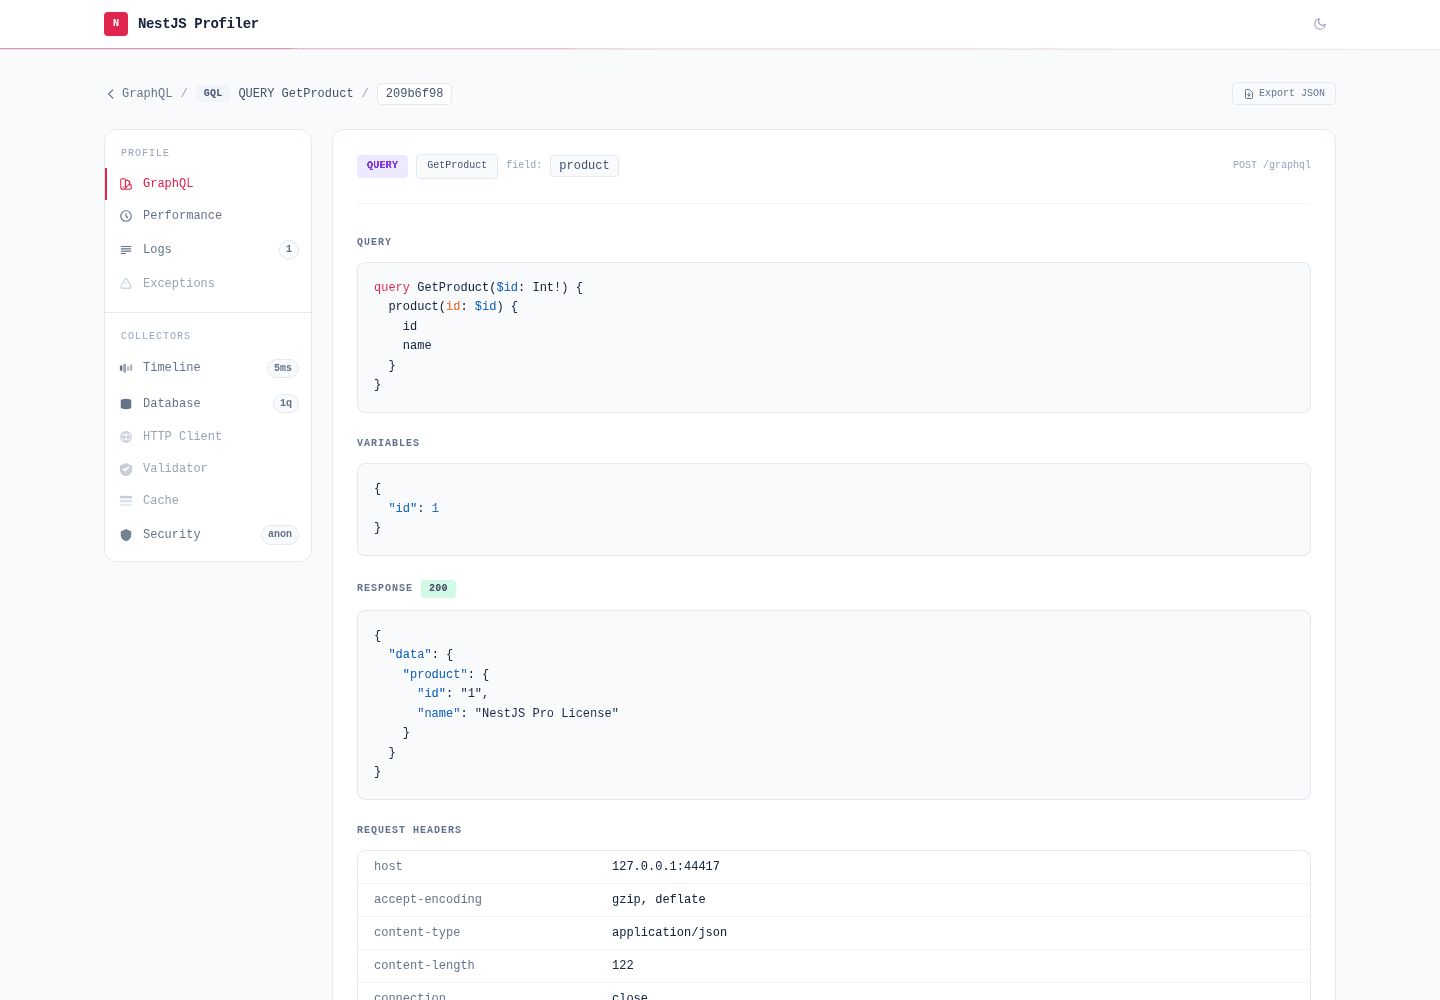Click the variables JSON block
1440x1000 pixels.
click(834, 510)
